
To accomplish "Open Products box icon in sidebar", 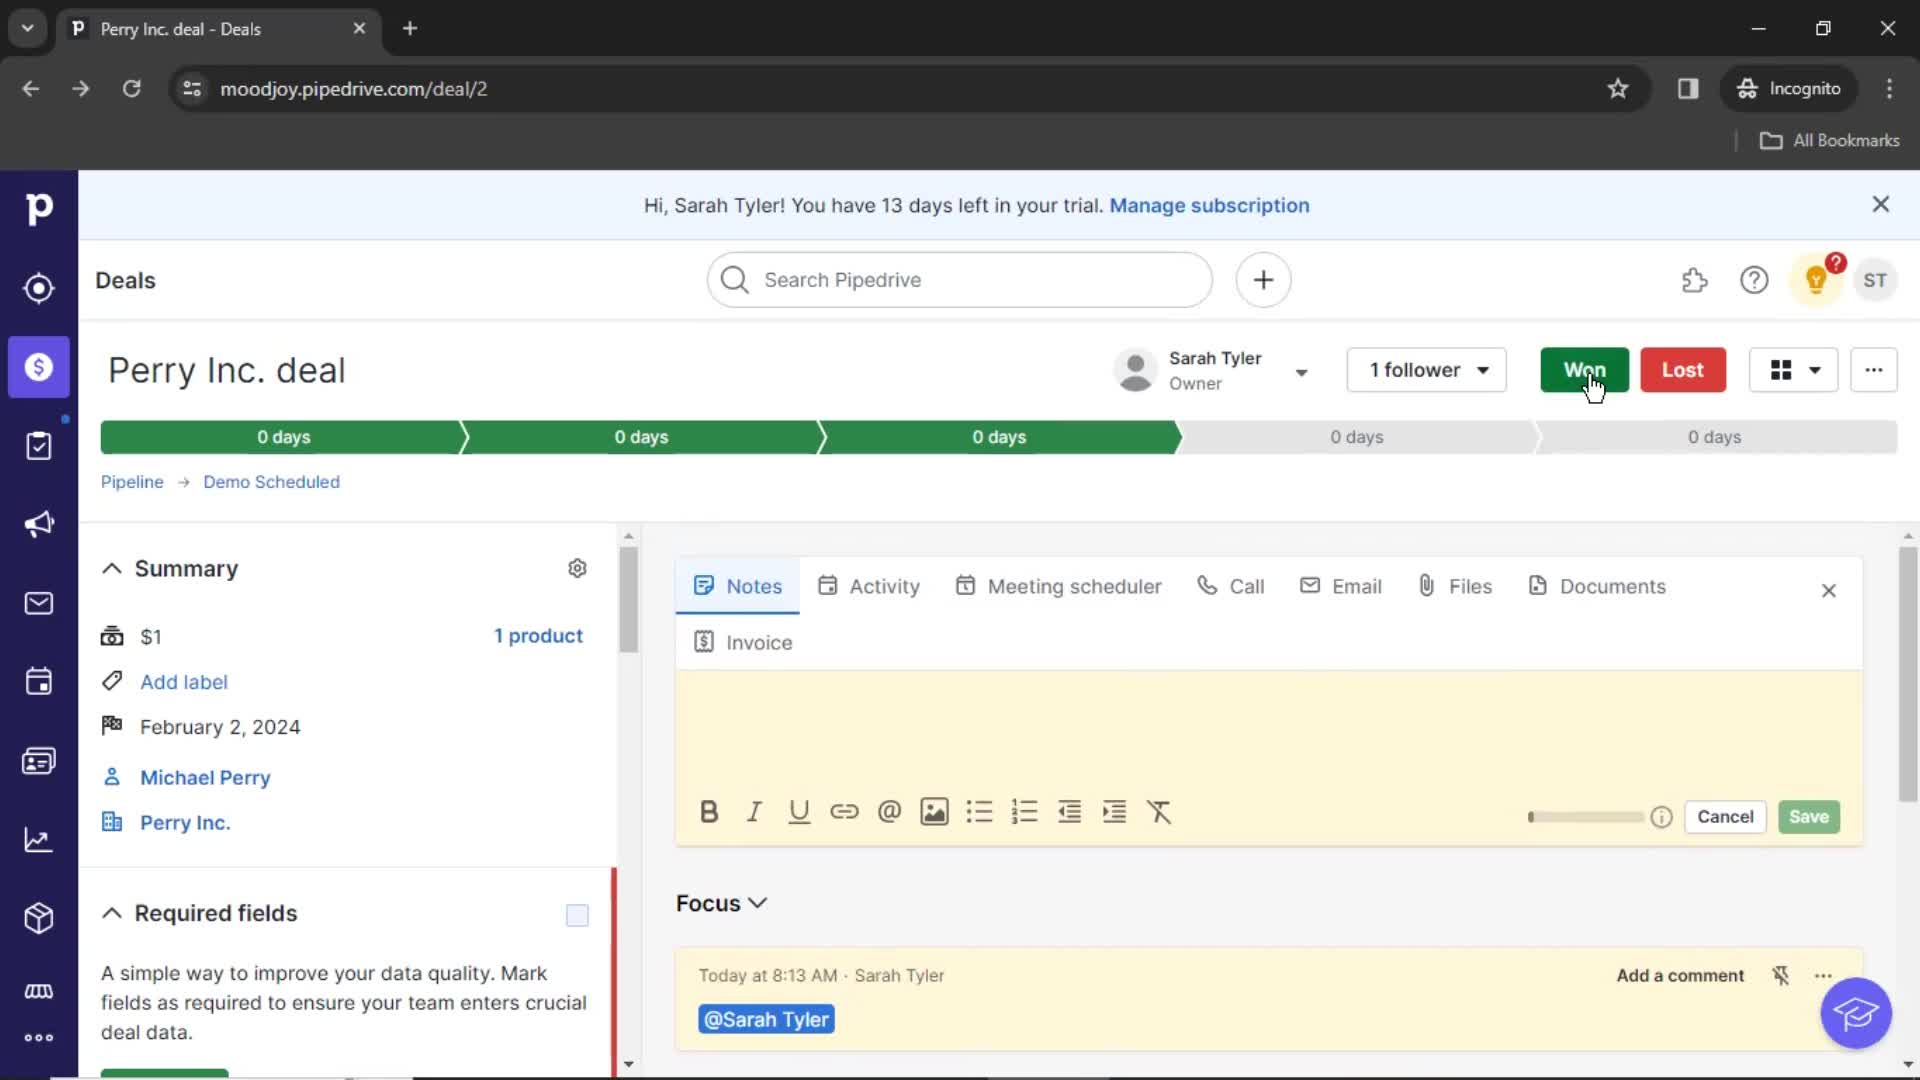I will pyautogui.click(x=39, y=918).
